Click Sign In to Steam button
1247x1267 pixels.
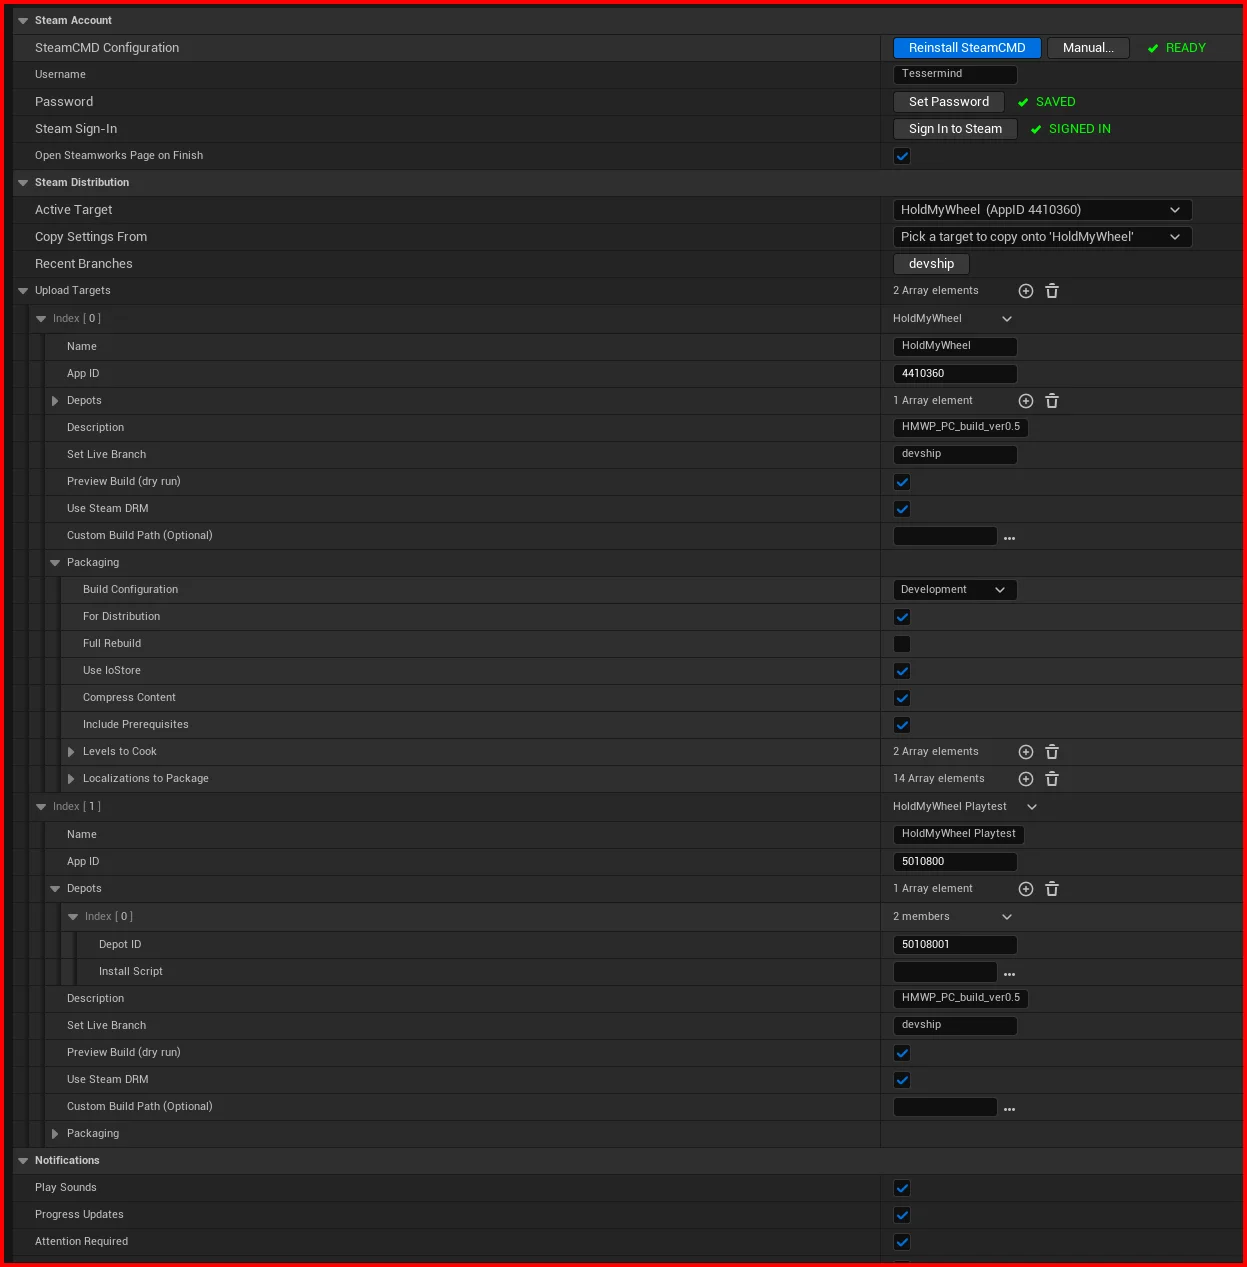[x=955, y=129]
